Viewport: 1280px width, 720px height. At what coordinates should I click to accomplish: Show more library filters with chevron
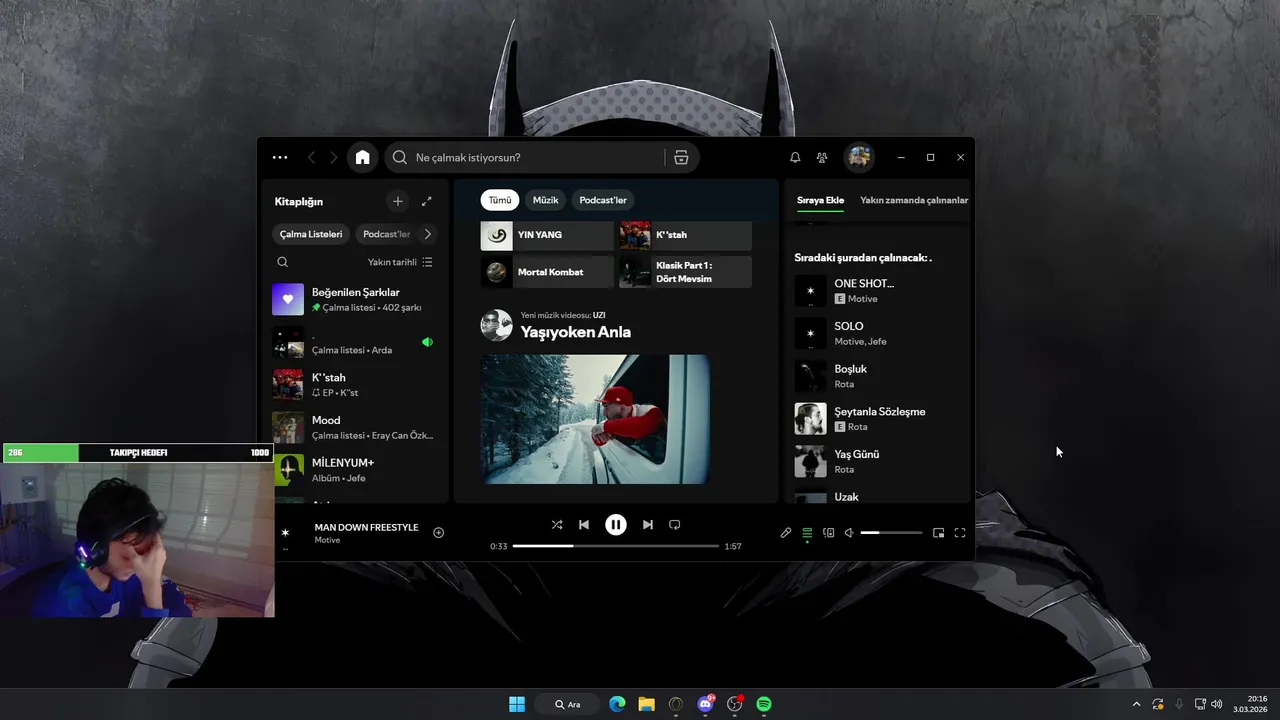pyautogui.click(x=427, y=234)
